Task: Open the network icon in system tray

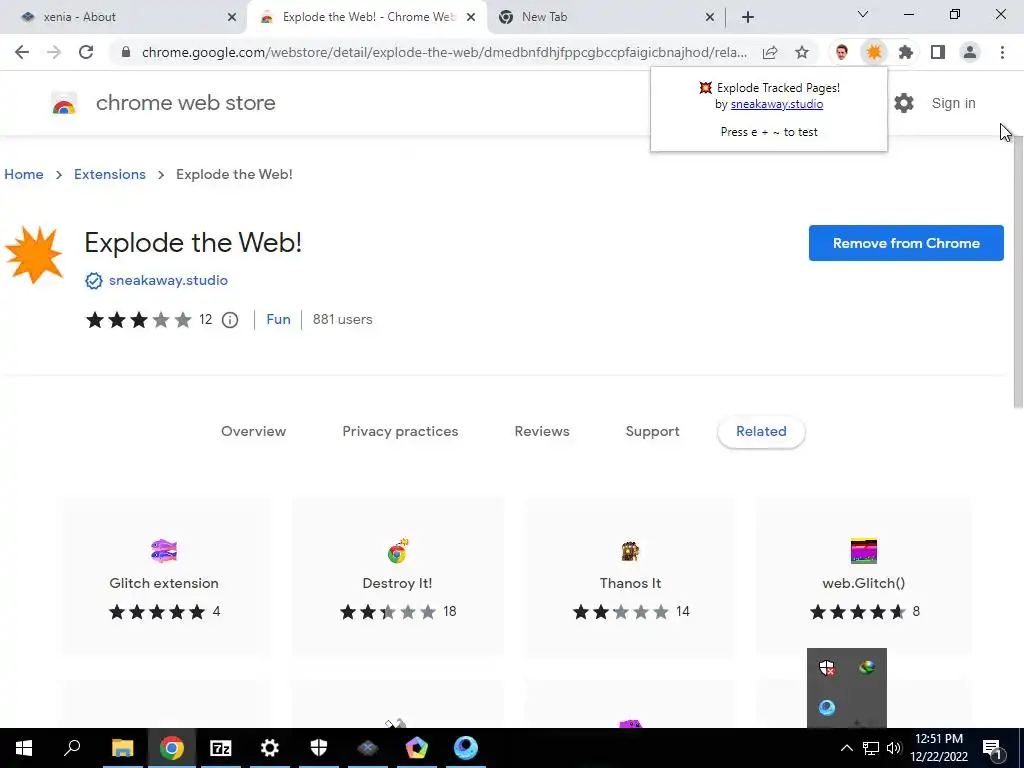Action: coord(871,748)
